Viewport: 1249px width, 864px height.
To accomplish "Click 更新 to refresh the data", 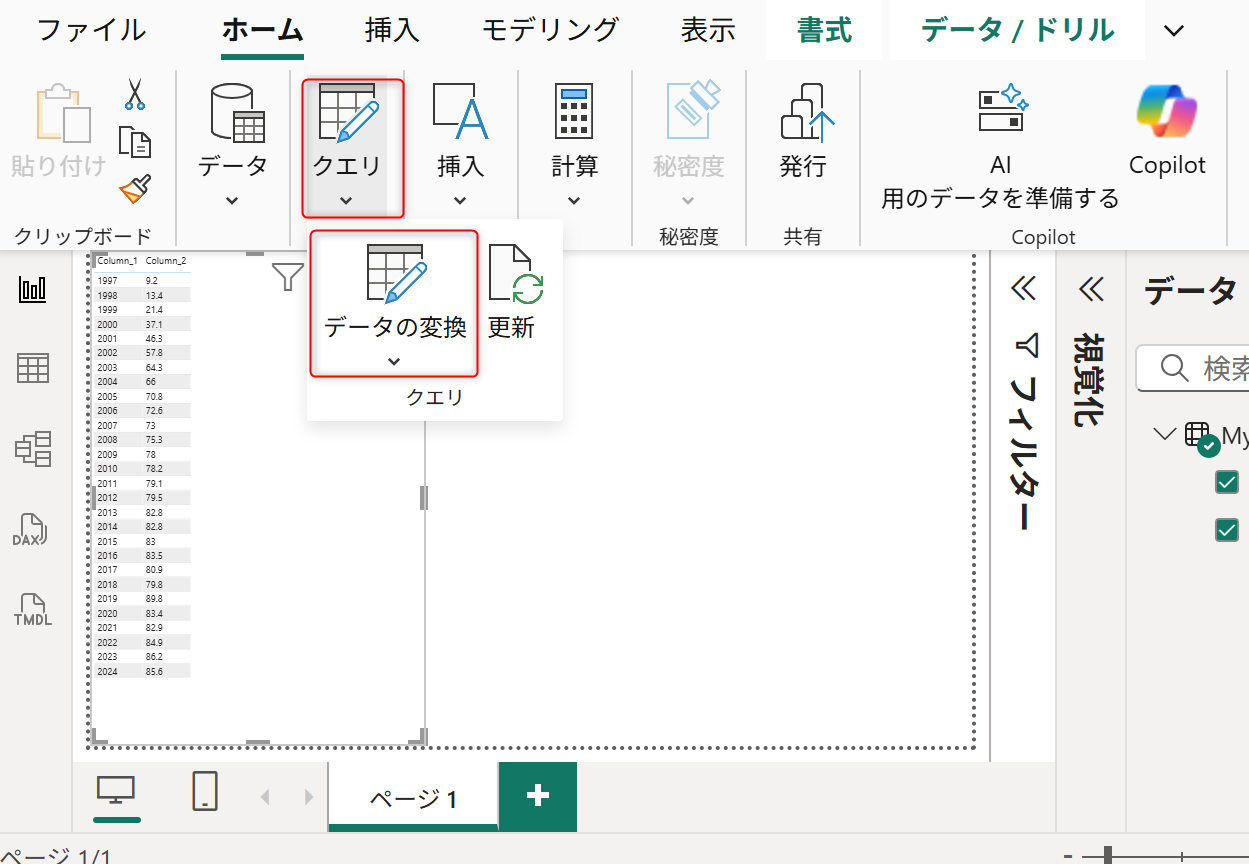I will pyautogui.click(x=513, y=290).
